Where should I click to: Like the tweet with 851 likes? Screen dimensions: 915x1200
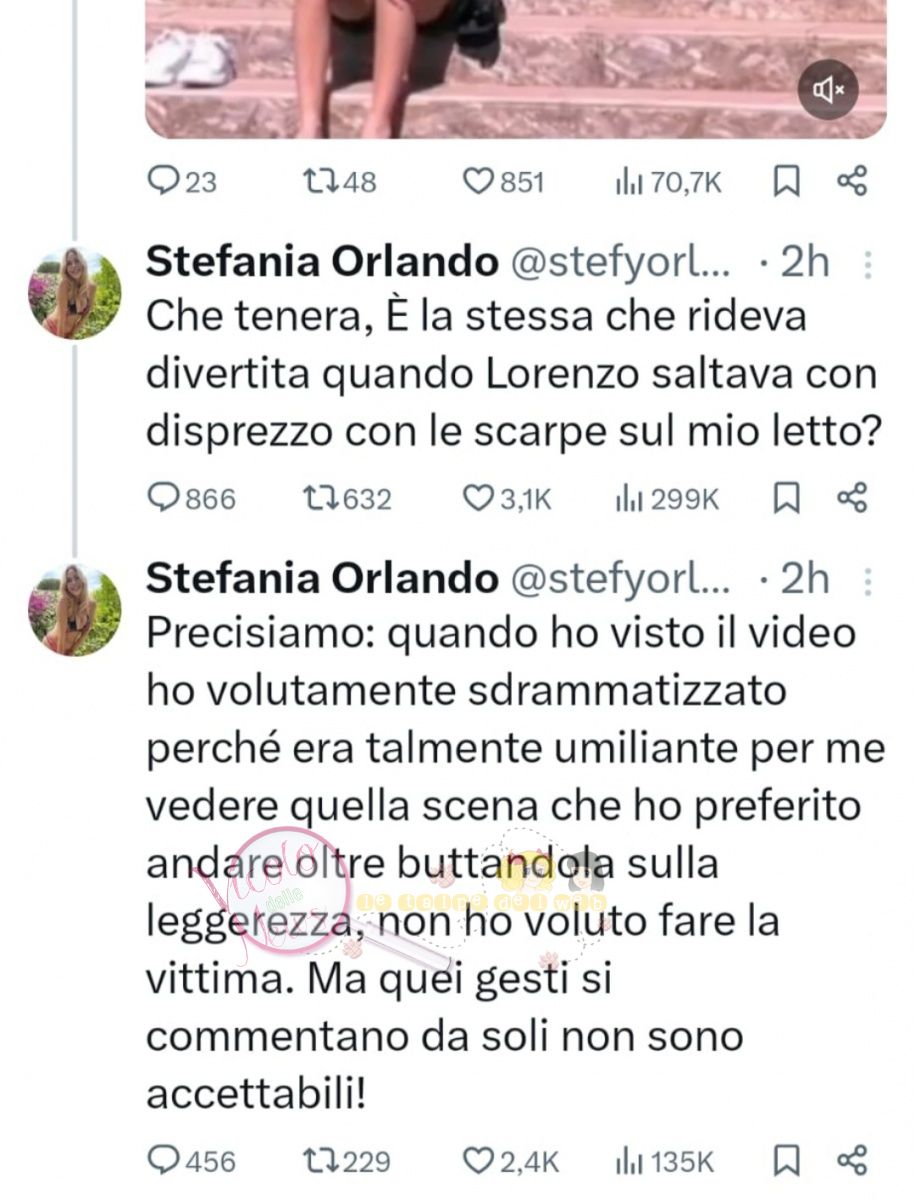pyautogui.click(x=505, y=182)
